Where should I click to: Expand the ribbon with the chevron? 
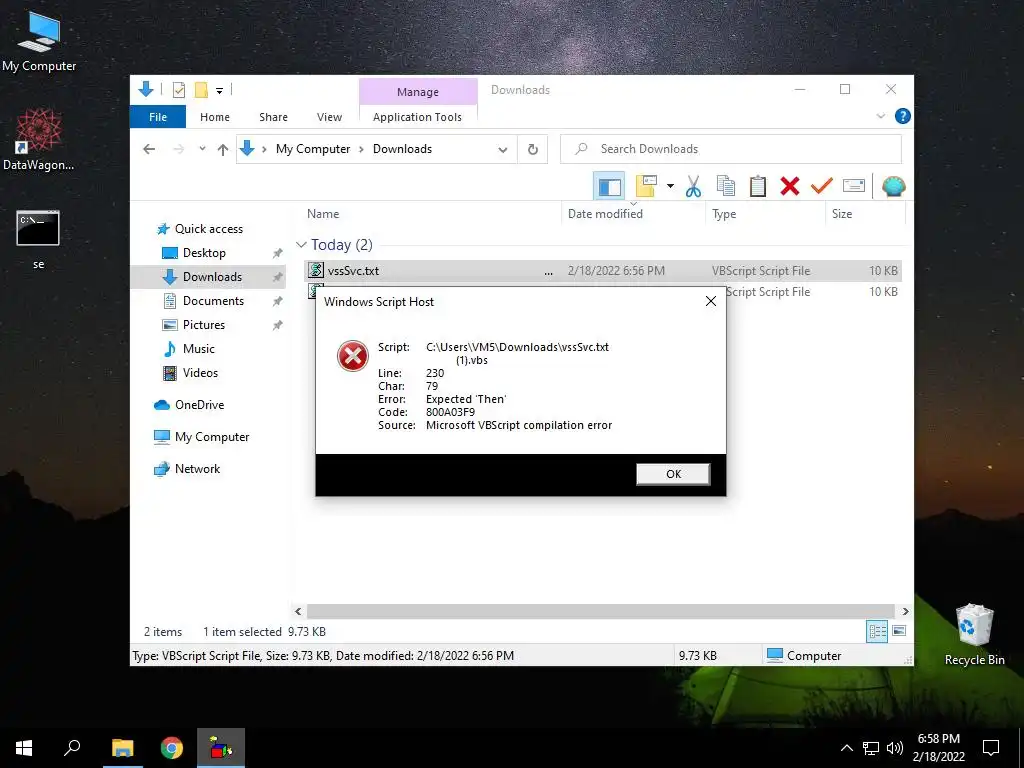click(880, 116)
